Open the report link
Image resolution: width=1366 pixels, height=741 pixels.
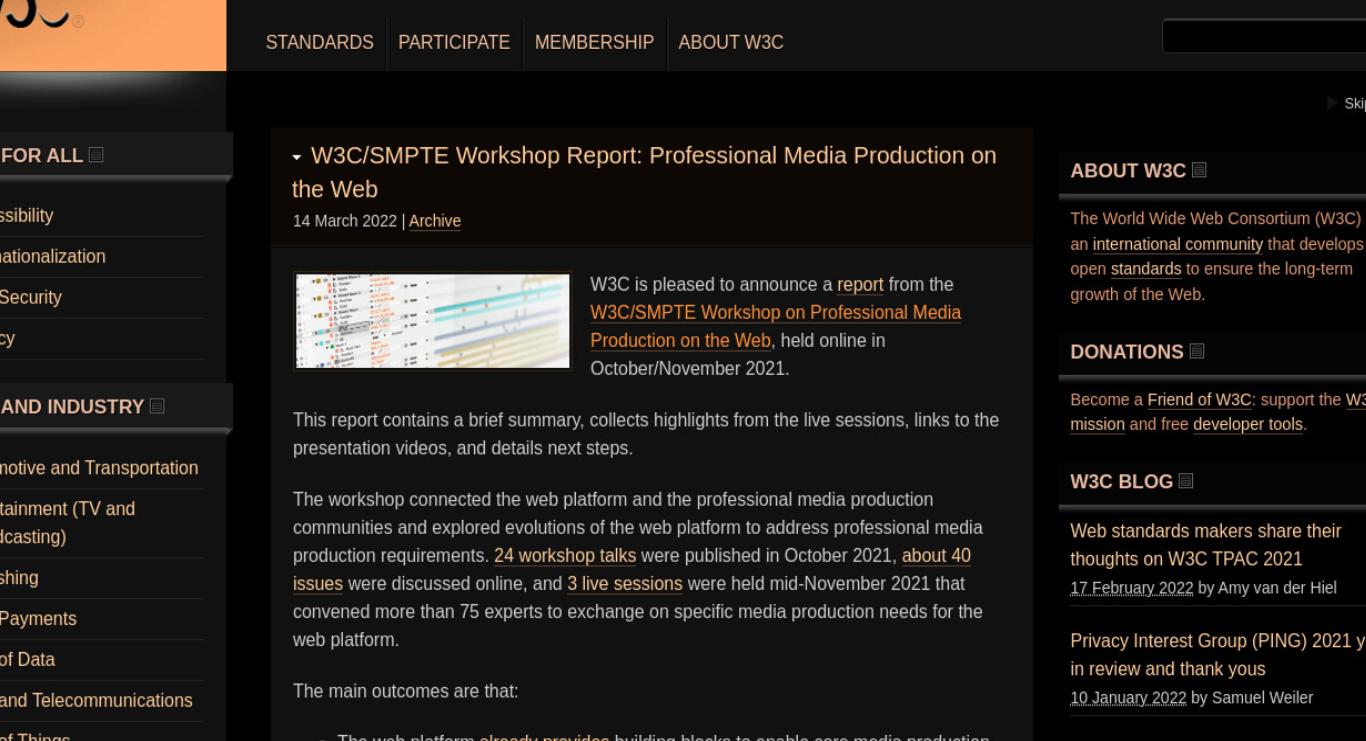coord(860,284)
